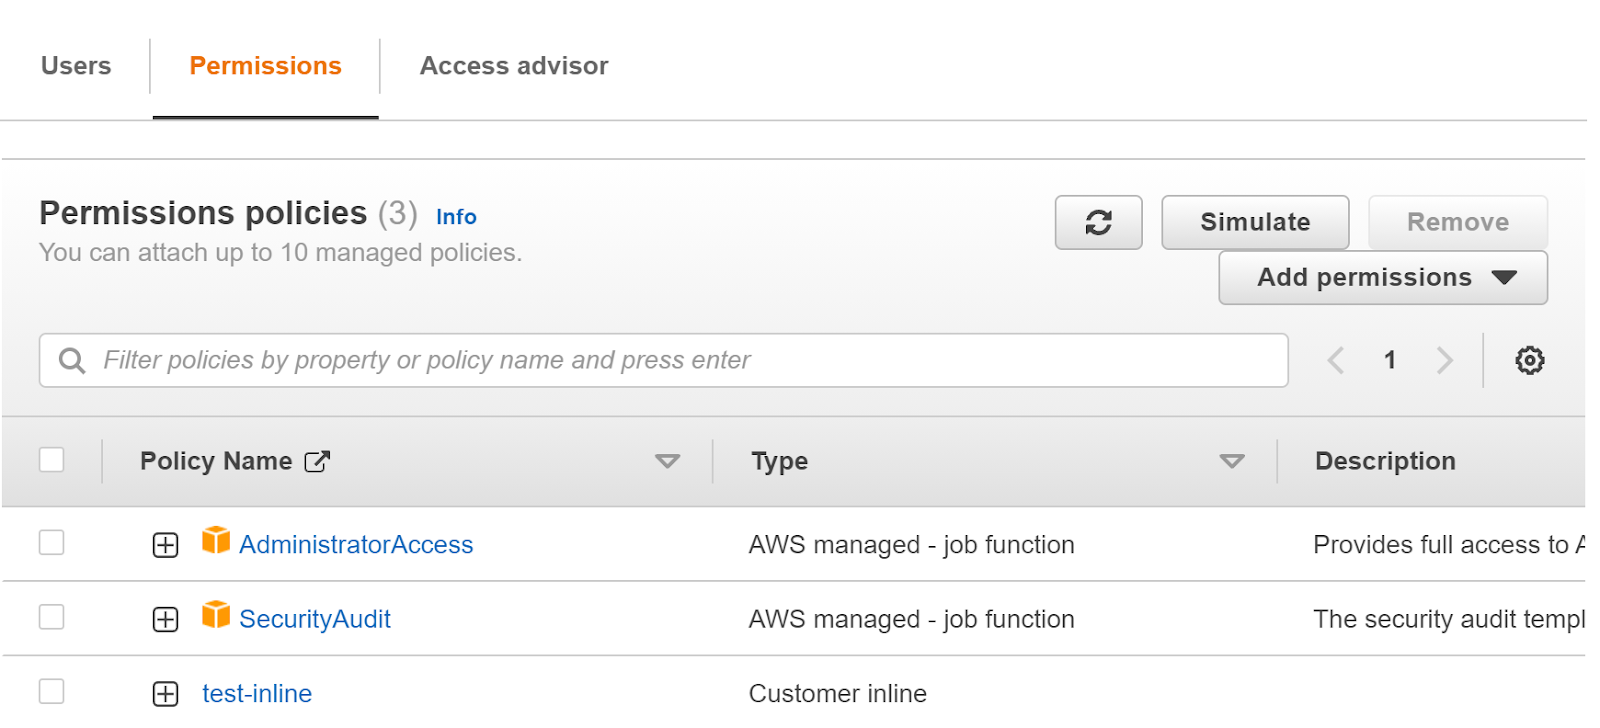Click the search magnifier icon
Image resolution: width=1600 pixels, height=728 pixels.
pos(72,360)
